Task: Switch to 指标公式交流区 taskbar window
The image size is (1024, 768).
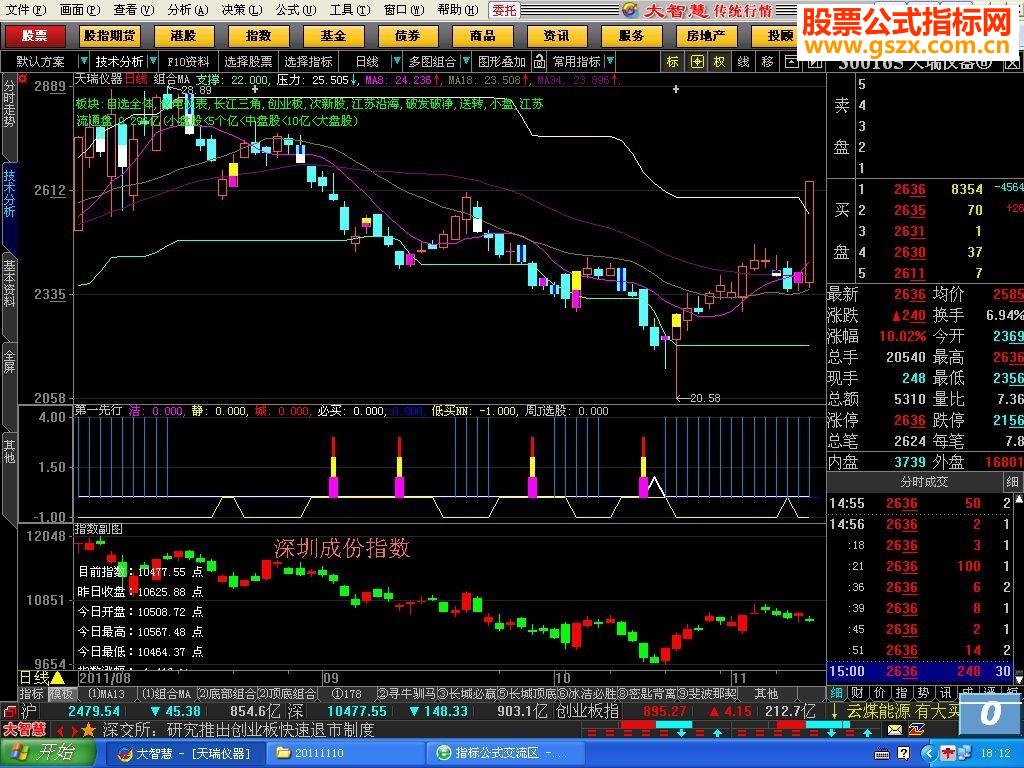Action: click(x=506, y=753)
